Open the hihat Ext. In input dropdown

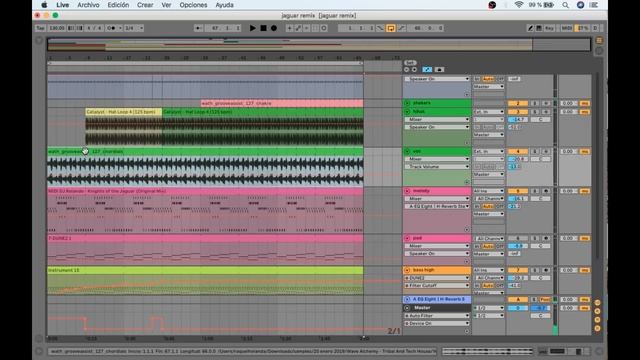(489, 111)
